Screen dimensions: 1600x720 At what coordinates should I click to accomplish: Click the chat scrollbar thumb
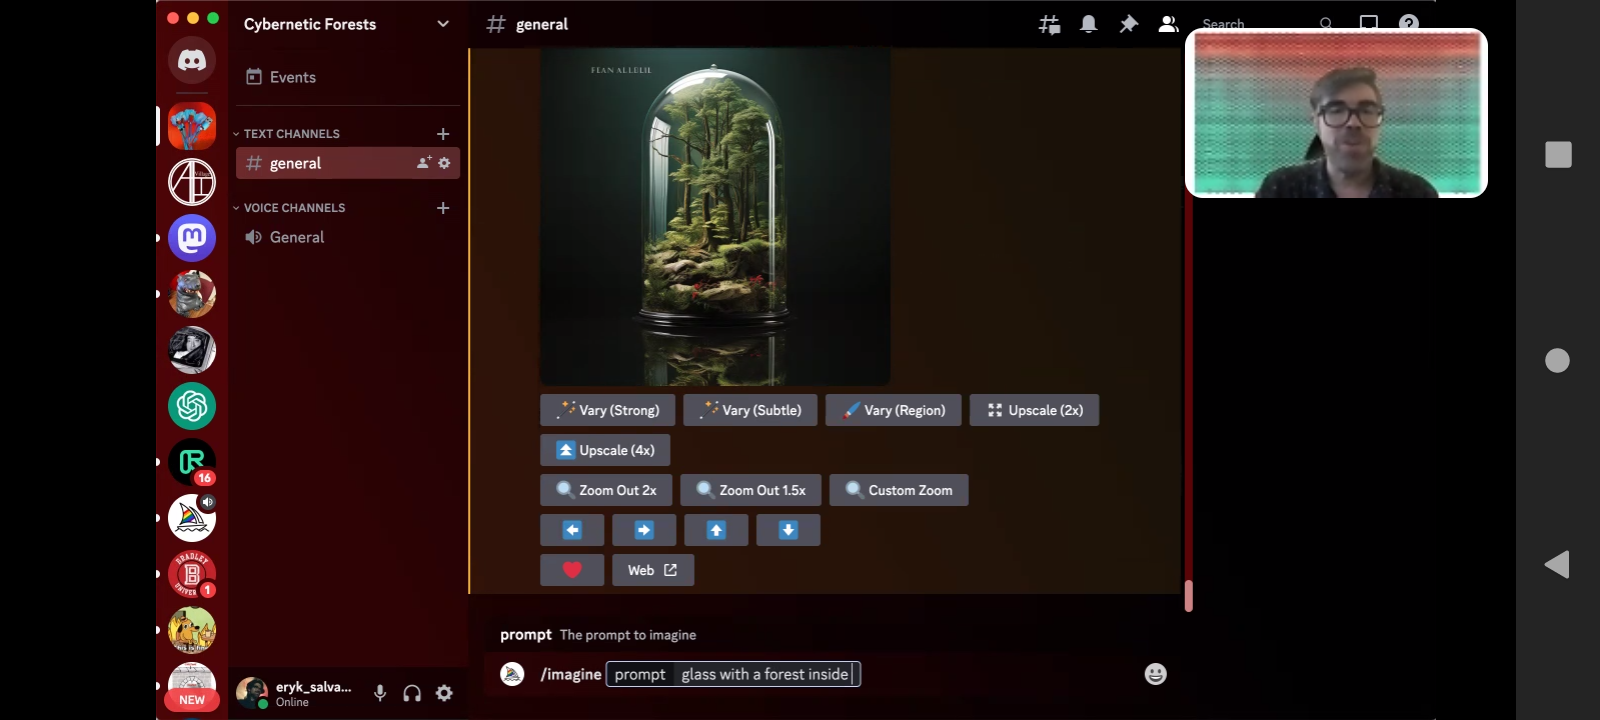pyautogui.click(x=1188, y=596)
